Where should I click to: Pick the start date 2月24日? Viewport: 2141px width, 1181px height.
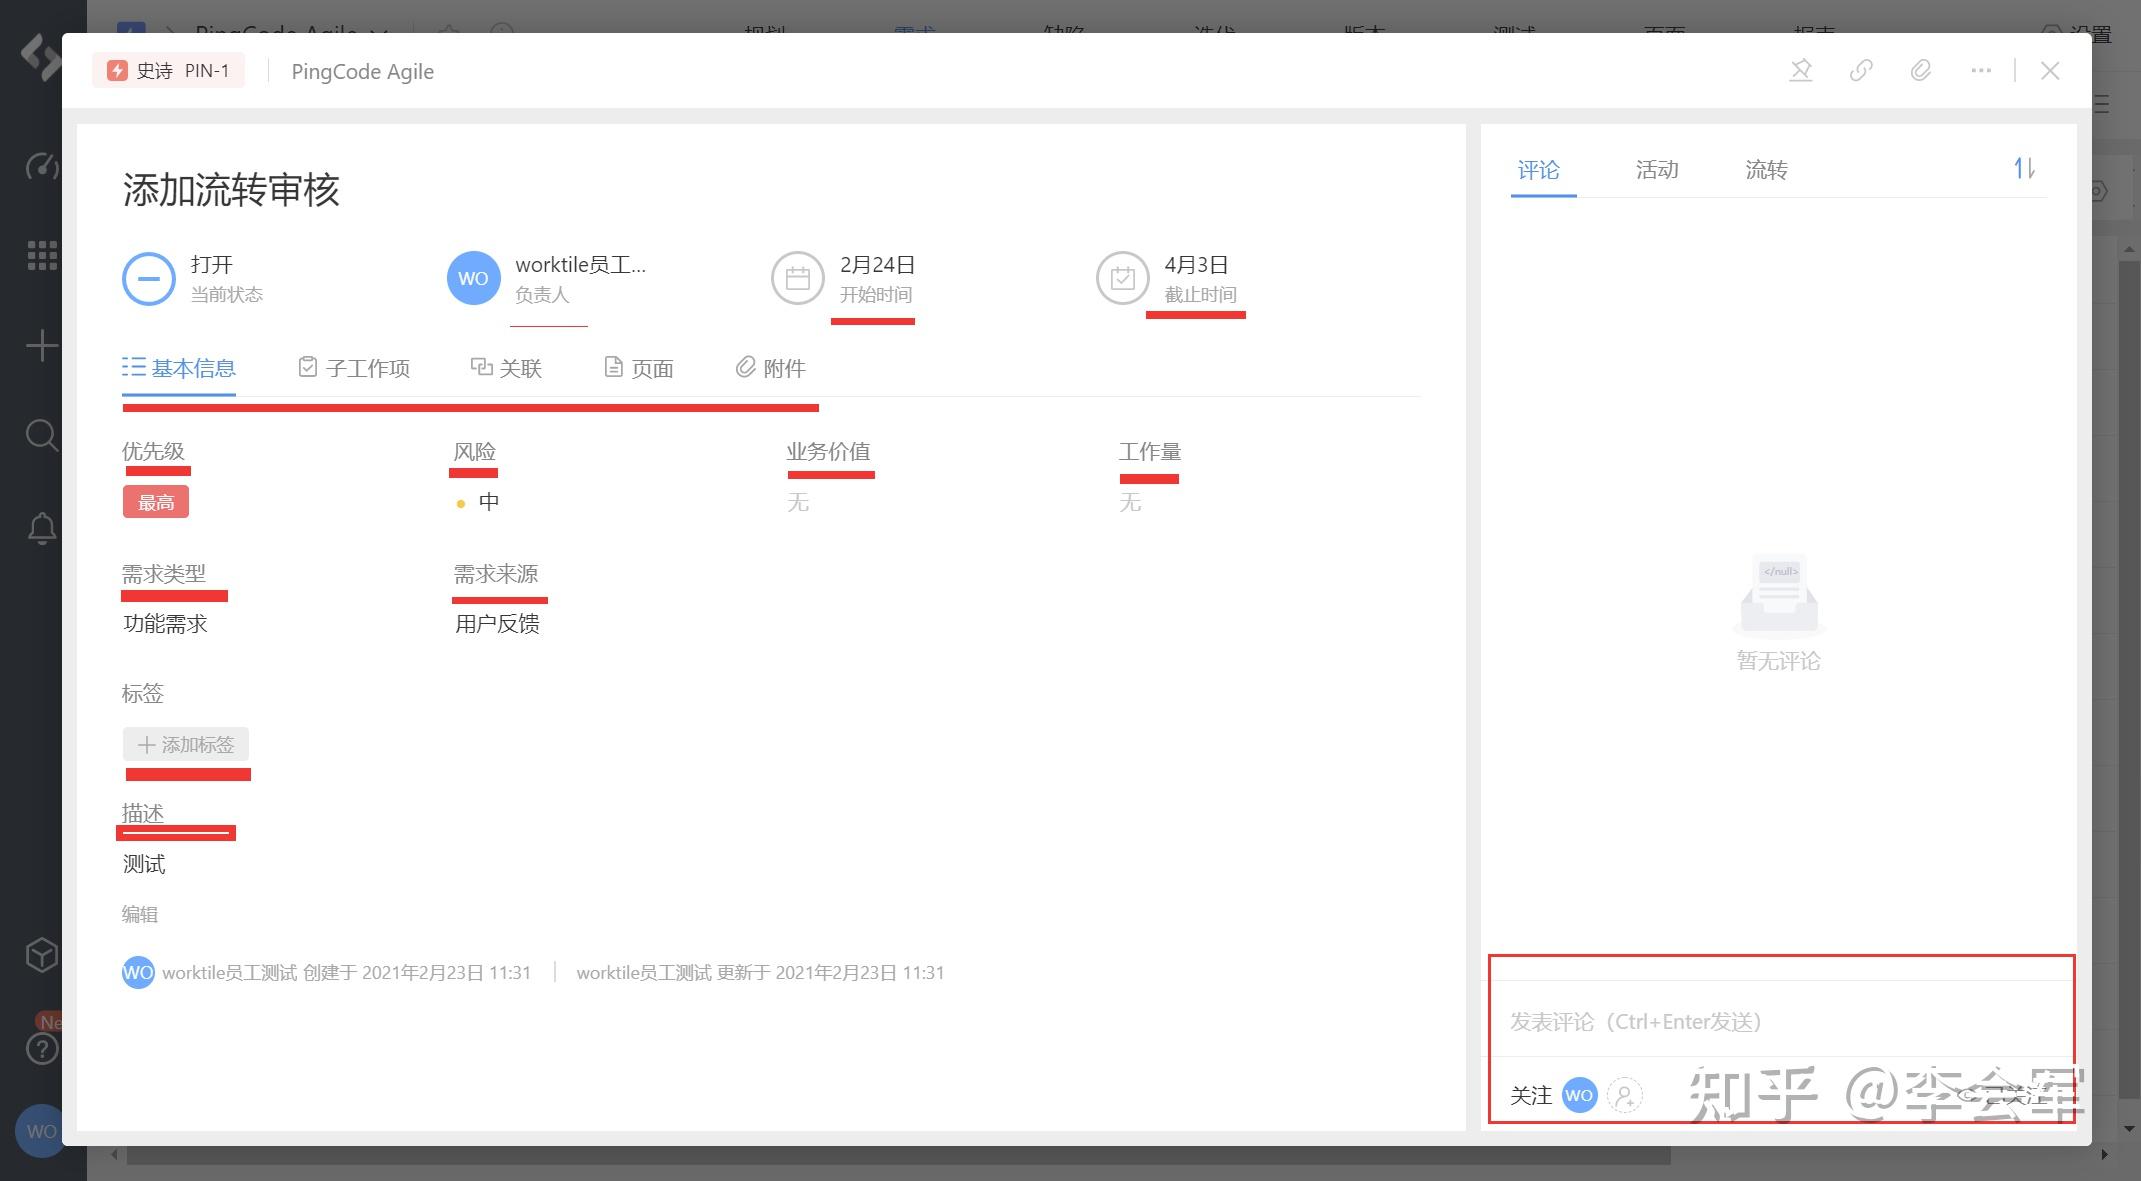pos(875,266)
